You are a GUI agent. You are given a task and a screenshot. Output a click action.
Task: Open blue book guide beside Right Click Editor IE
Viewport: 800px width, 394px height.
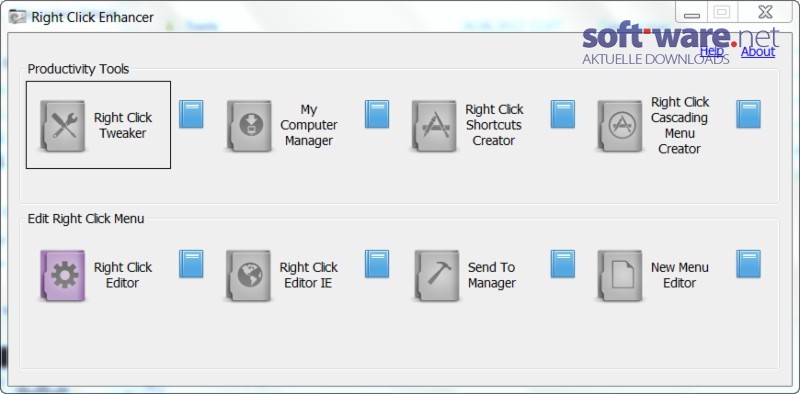tap(377, 264)
